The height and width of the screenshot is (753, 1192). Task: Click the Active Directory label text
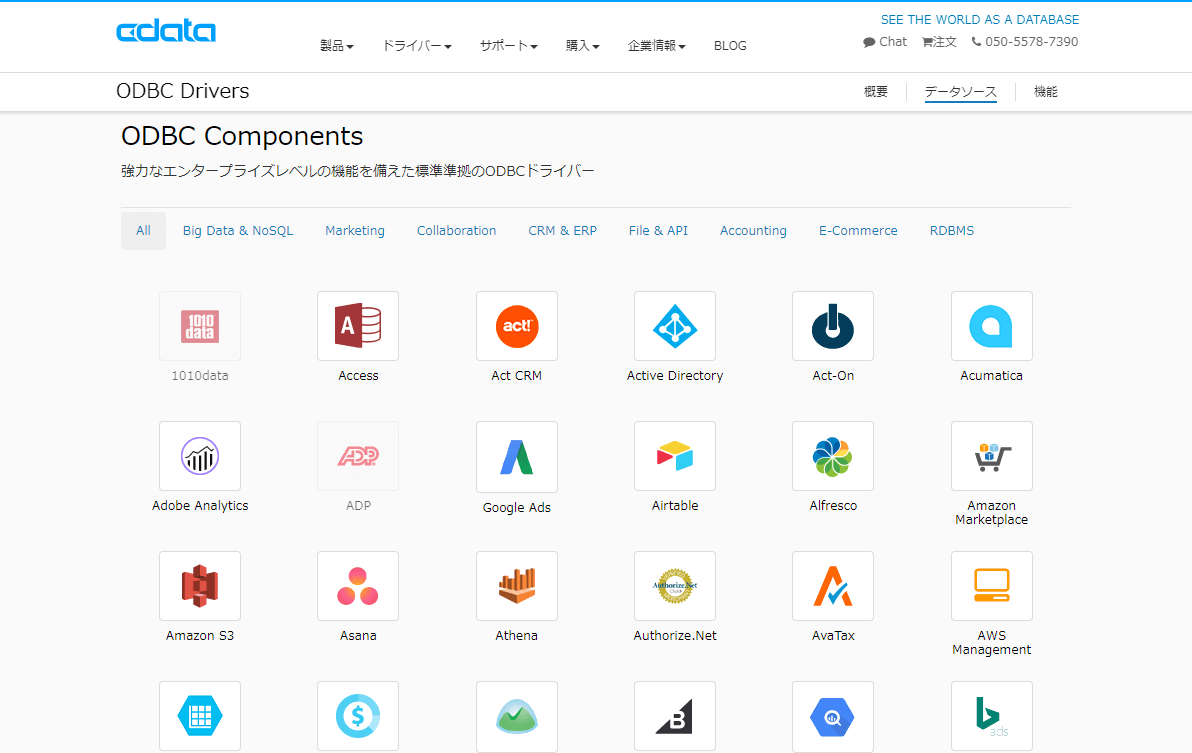tap(675, 375)
